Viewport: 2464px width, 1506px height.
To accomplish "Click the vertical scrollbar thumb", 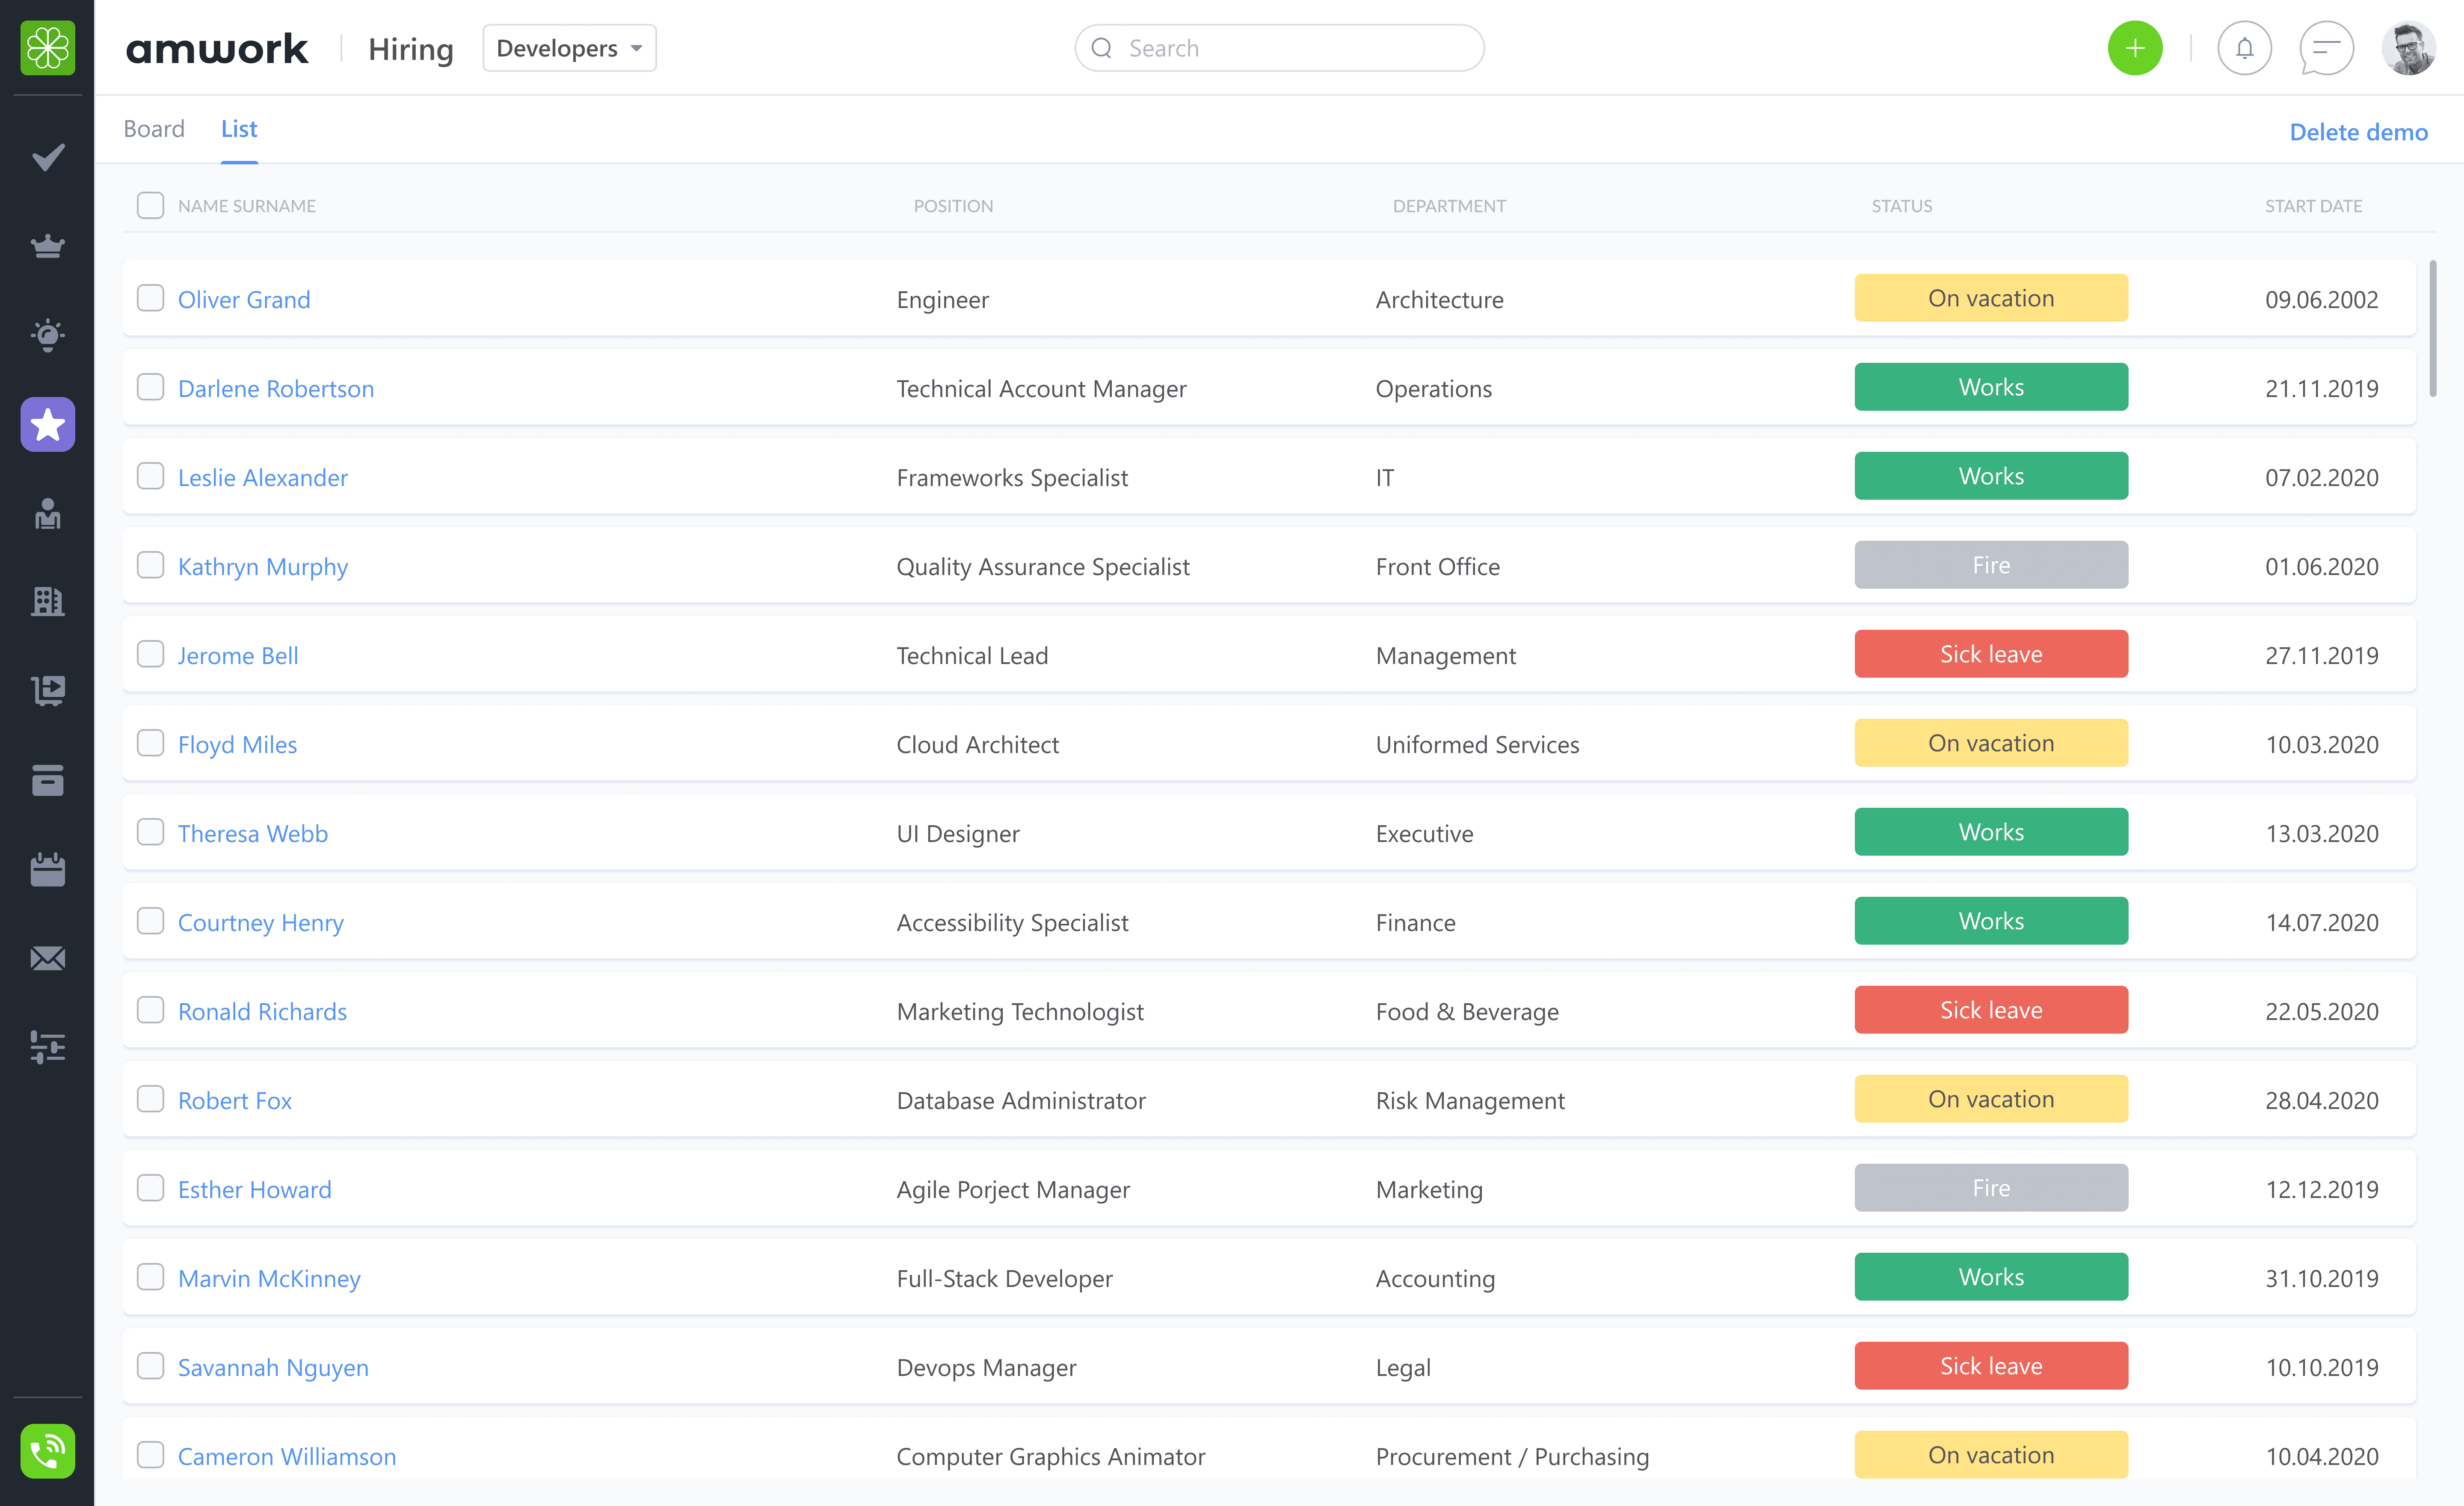I will 2433,328.
